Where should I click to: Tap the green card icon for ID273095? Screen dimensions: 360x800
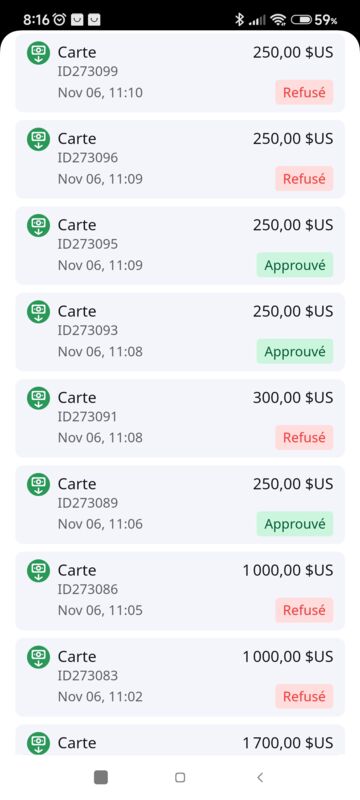click(x=38, y=225)
